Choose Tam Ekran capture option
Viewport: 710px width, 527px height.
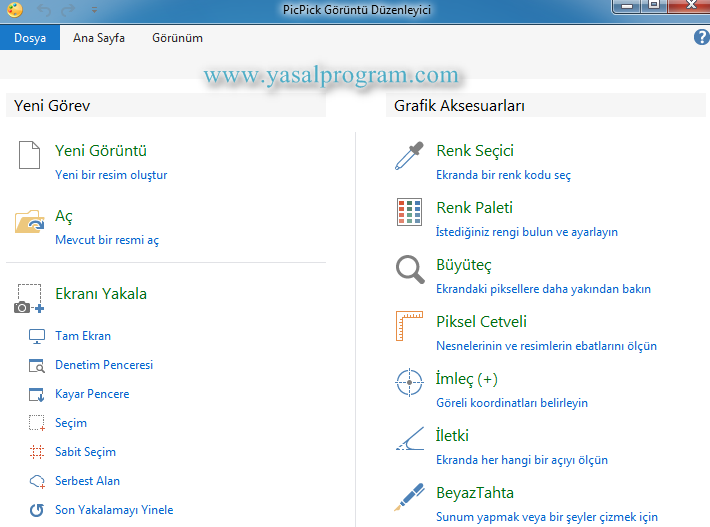click(x=83, y=336)
